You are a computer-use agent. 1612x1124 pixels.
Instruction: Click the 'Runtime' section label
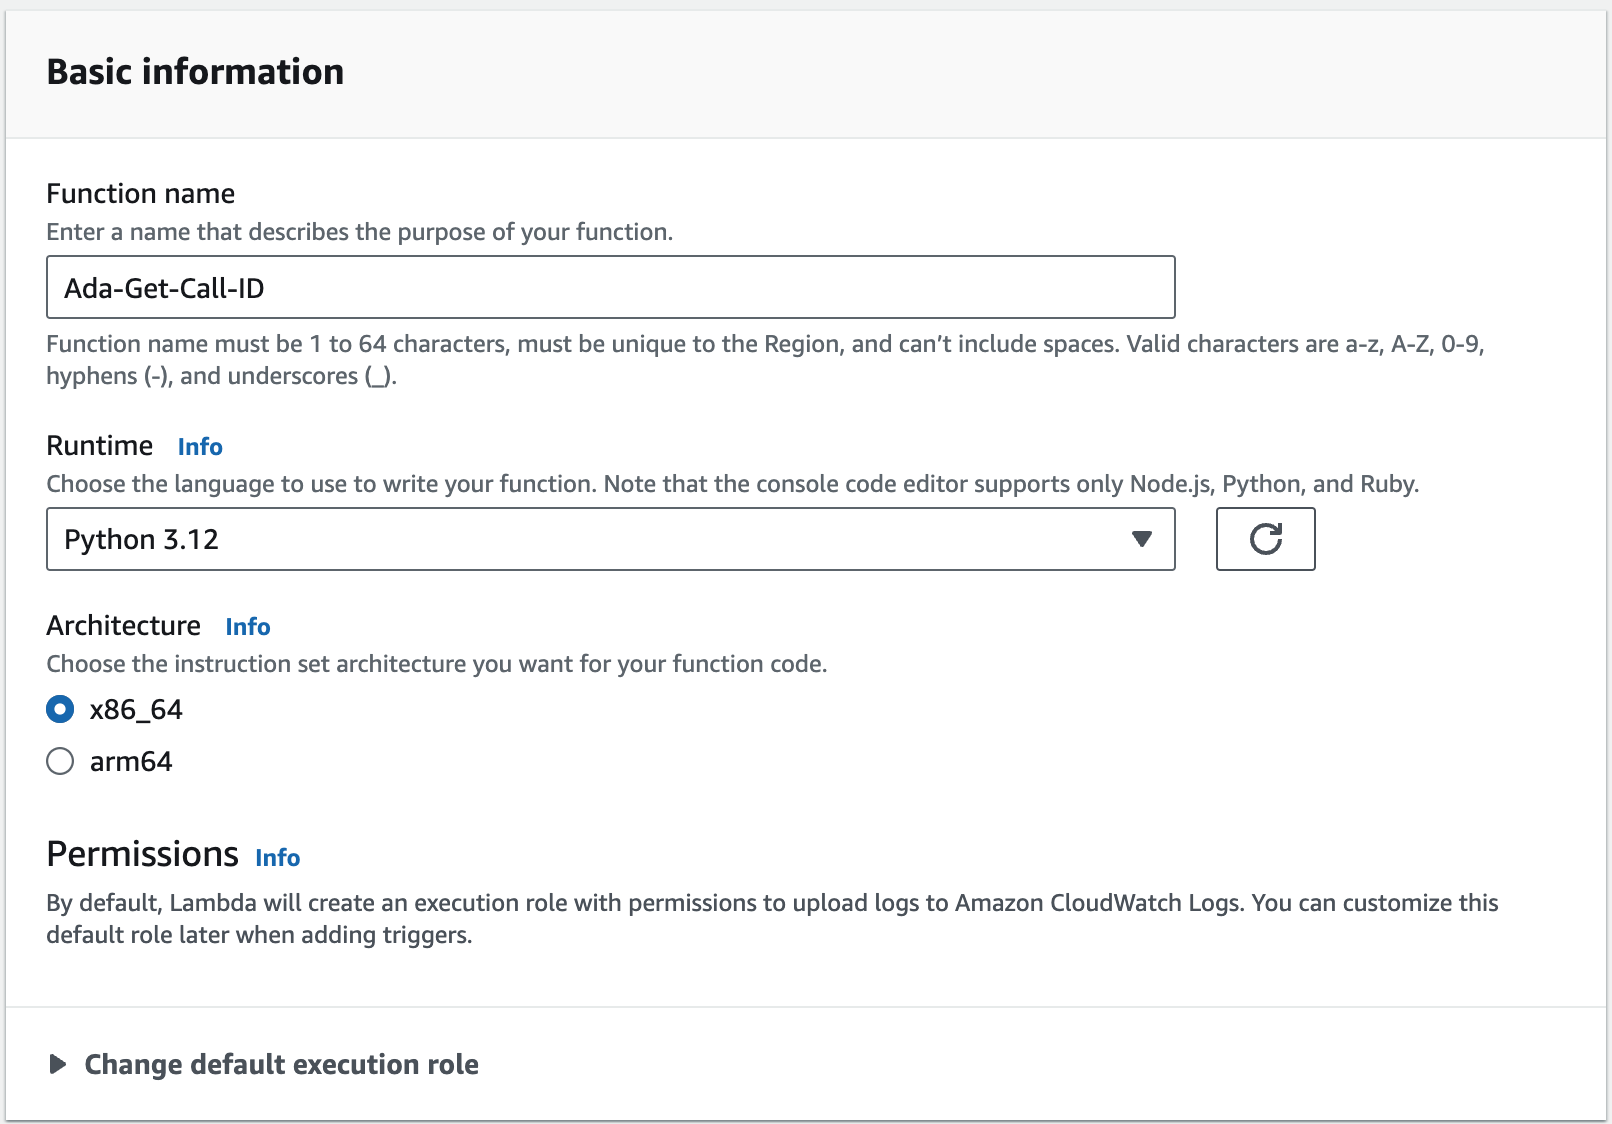point(100,446)
